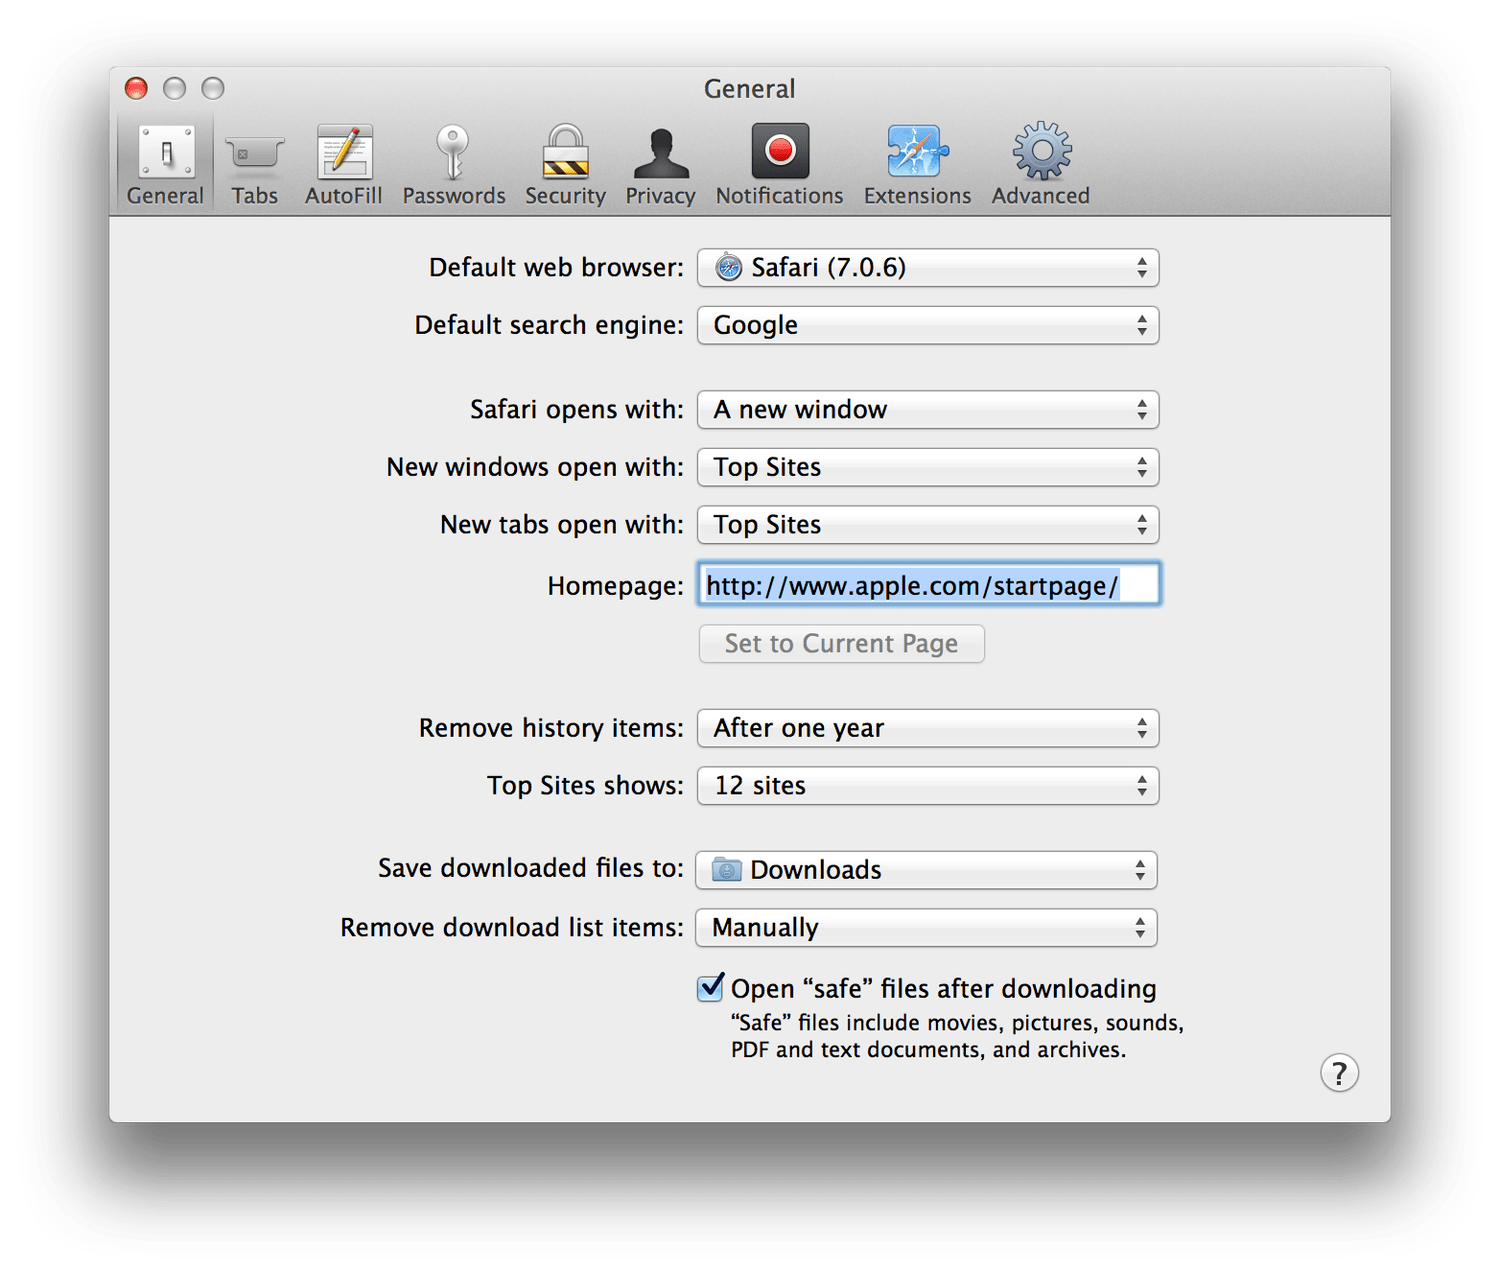Screen dimensions: 1500x1274
Task: Open the General preferences pane
Action: coord(165,165)
